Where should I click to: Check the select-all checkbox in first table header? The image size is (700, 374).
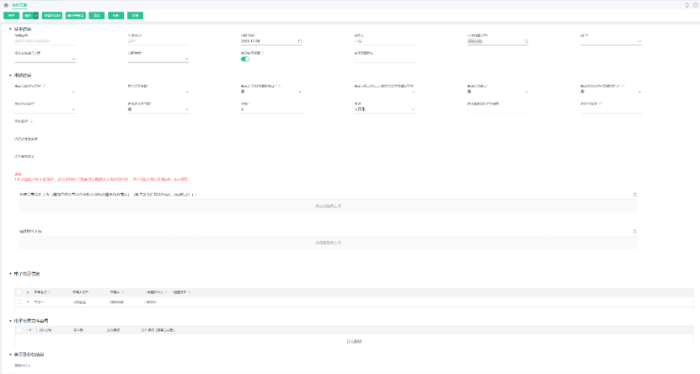(19, 292)
